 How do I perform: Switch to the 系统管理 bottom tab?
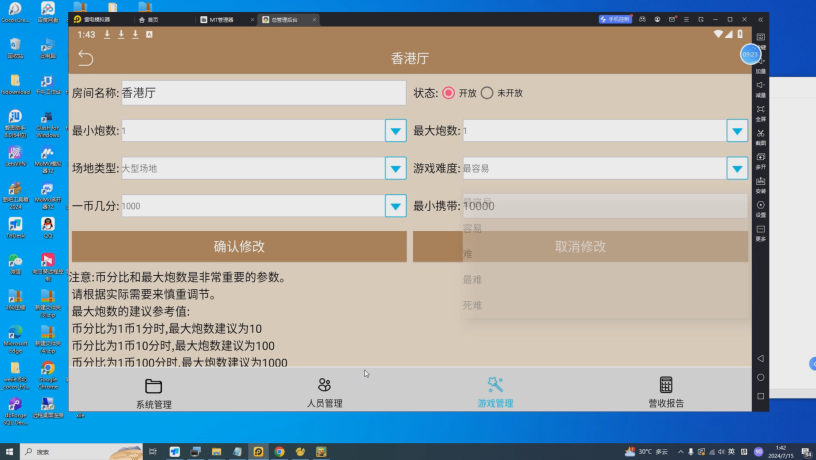[x=153, y=392]
